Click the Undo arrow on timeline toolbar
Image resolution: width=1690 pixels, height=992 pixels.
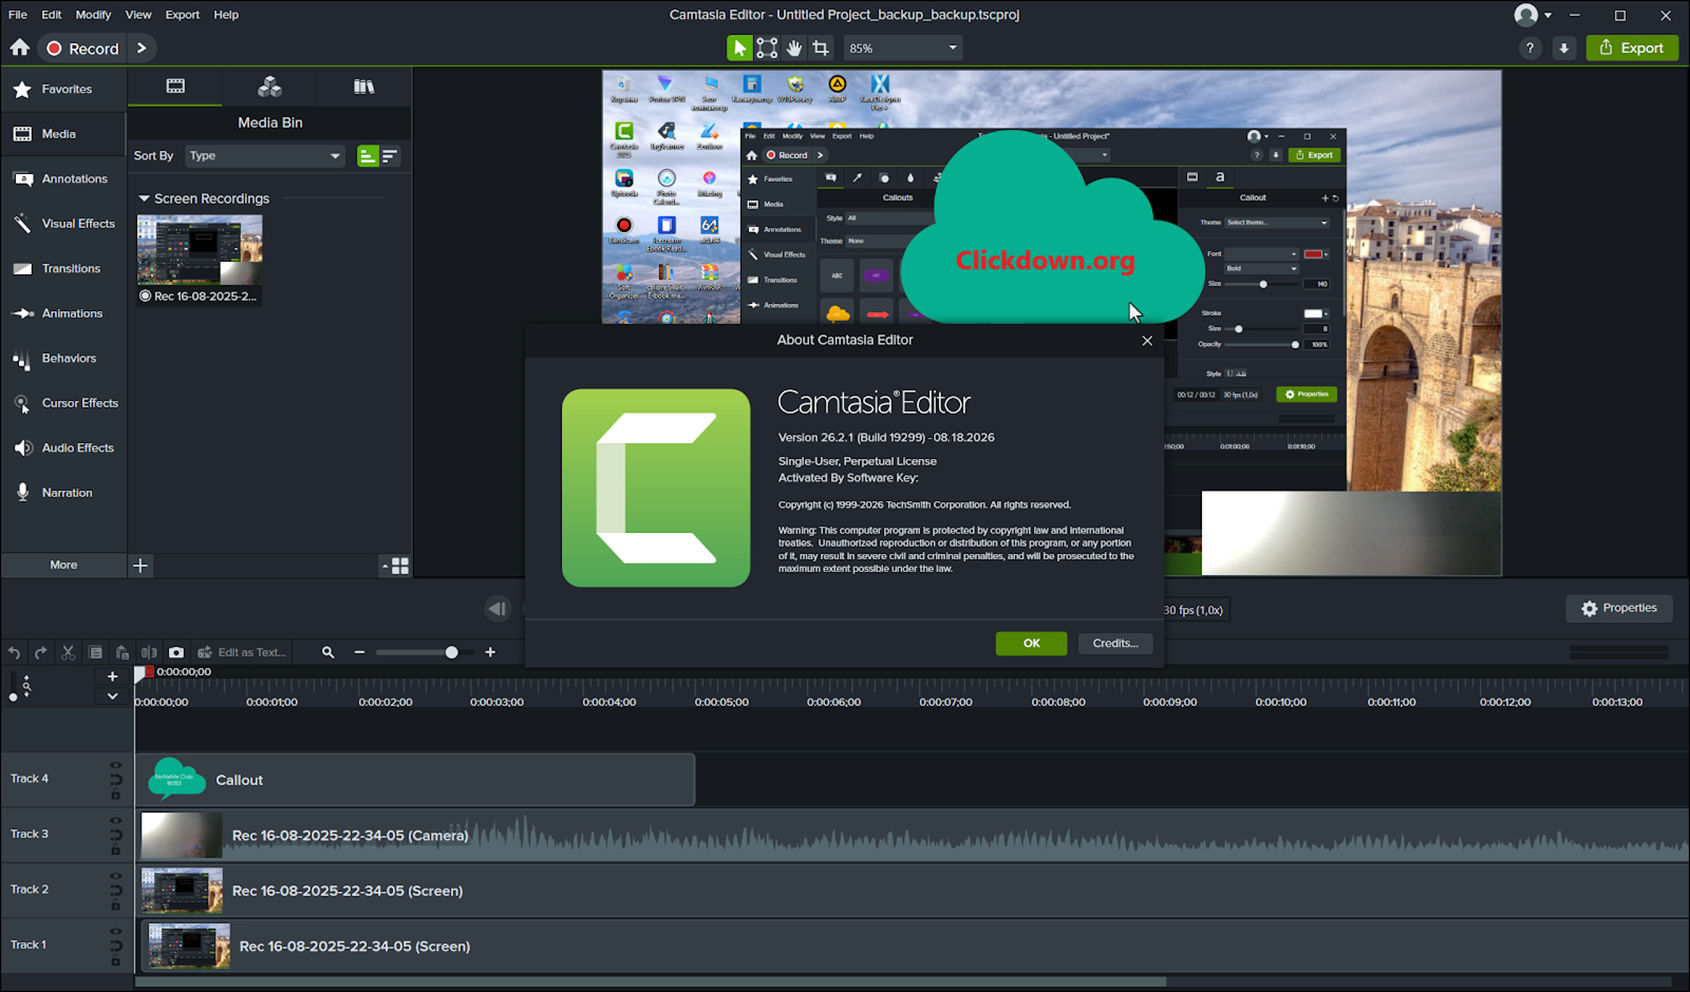[x=14, y=653]
